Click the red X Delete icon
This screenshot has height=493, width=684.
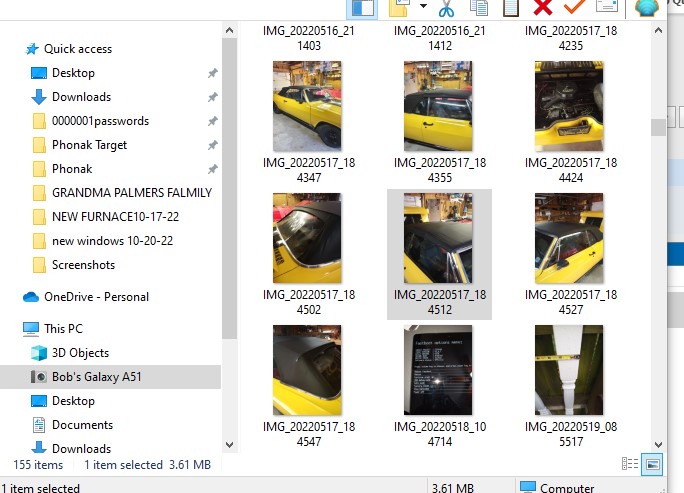(x=543, y=8)
